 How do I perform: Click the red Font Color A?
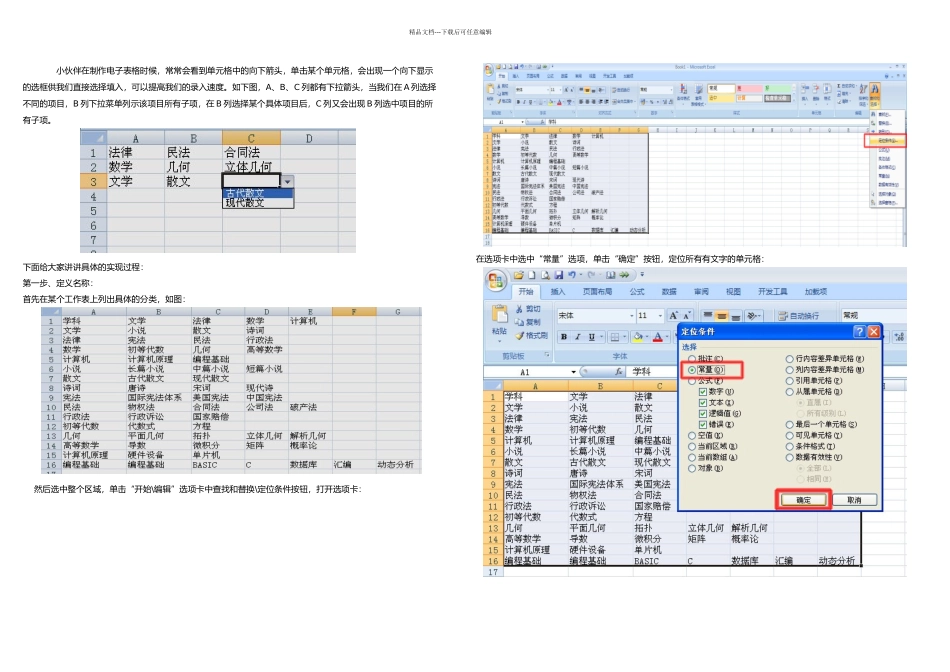click(658, 337)
